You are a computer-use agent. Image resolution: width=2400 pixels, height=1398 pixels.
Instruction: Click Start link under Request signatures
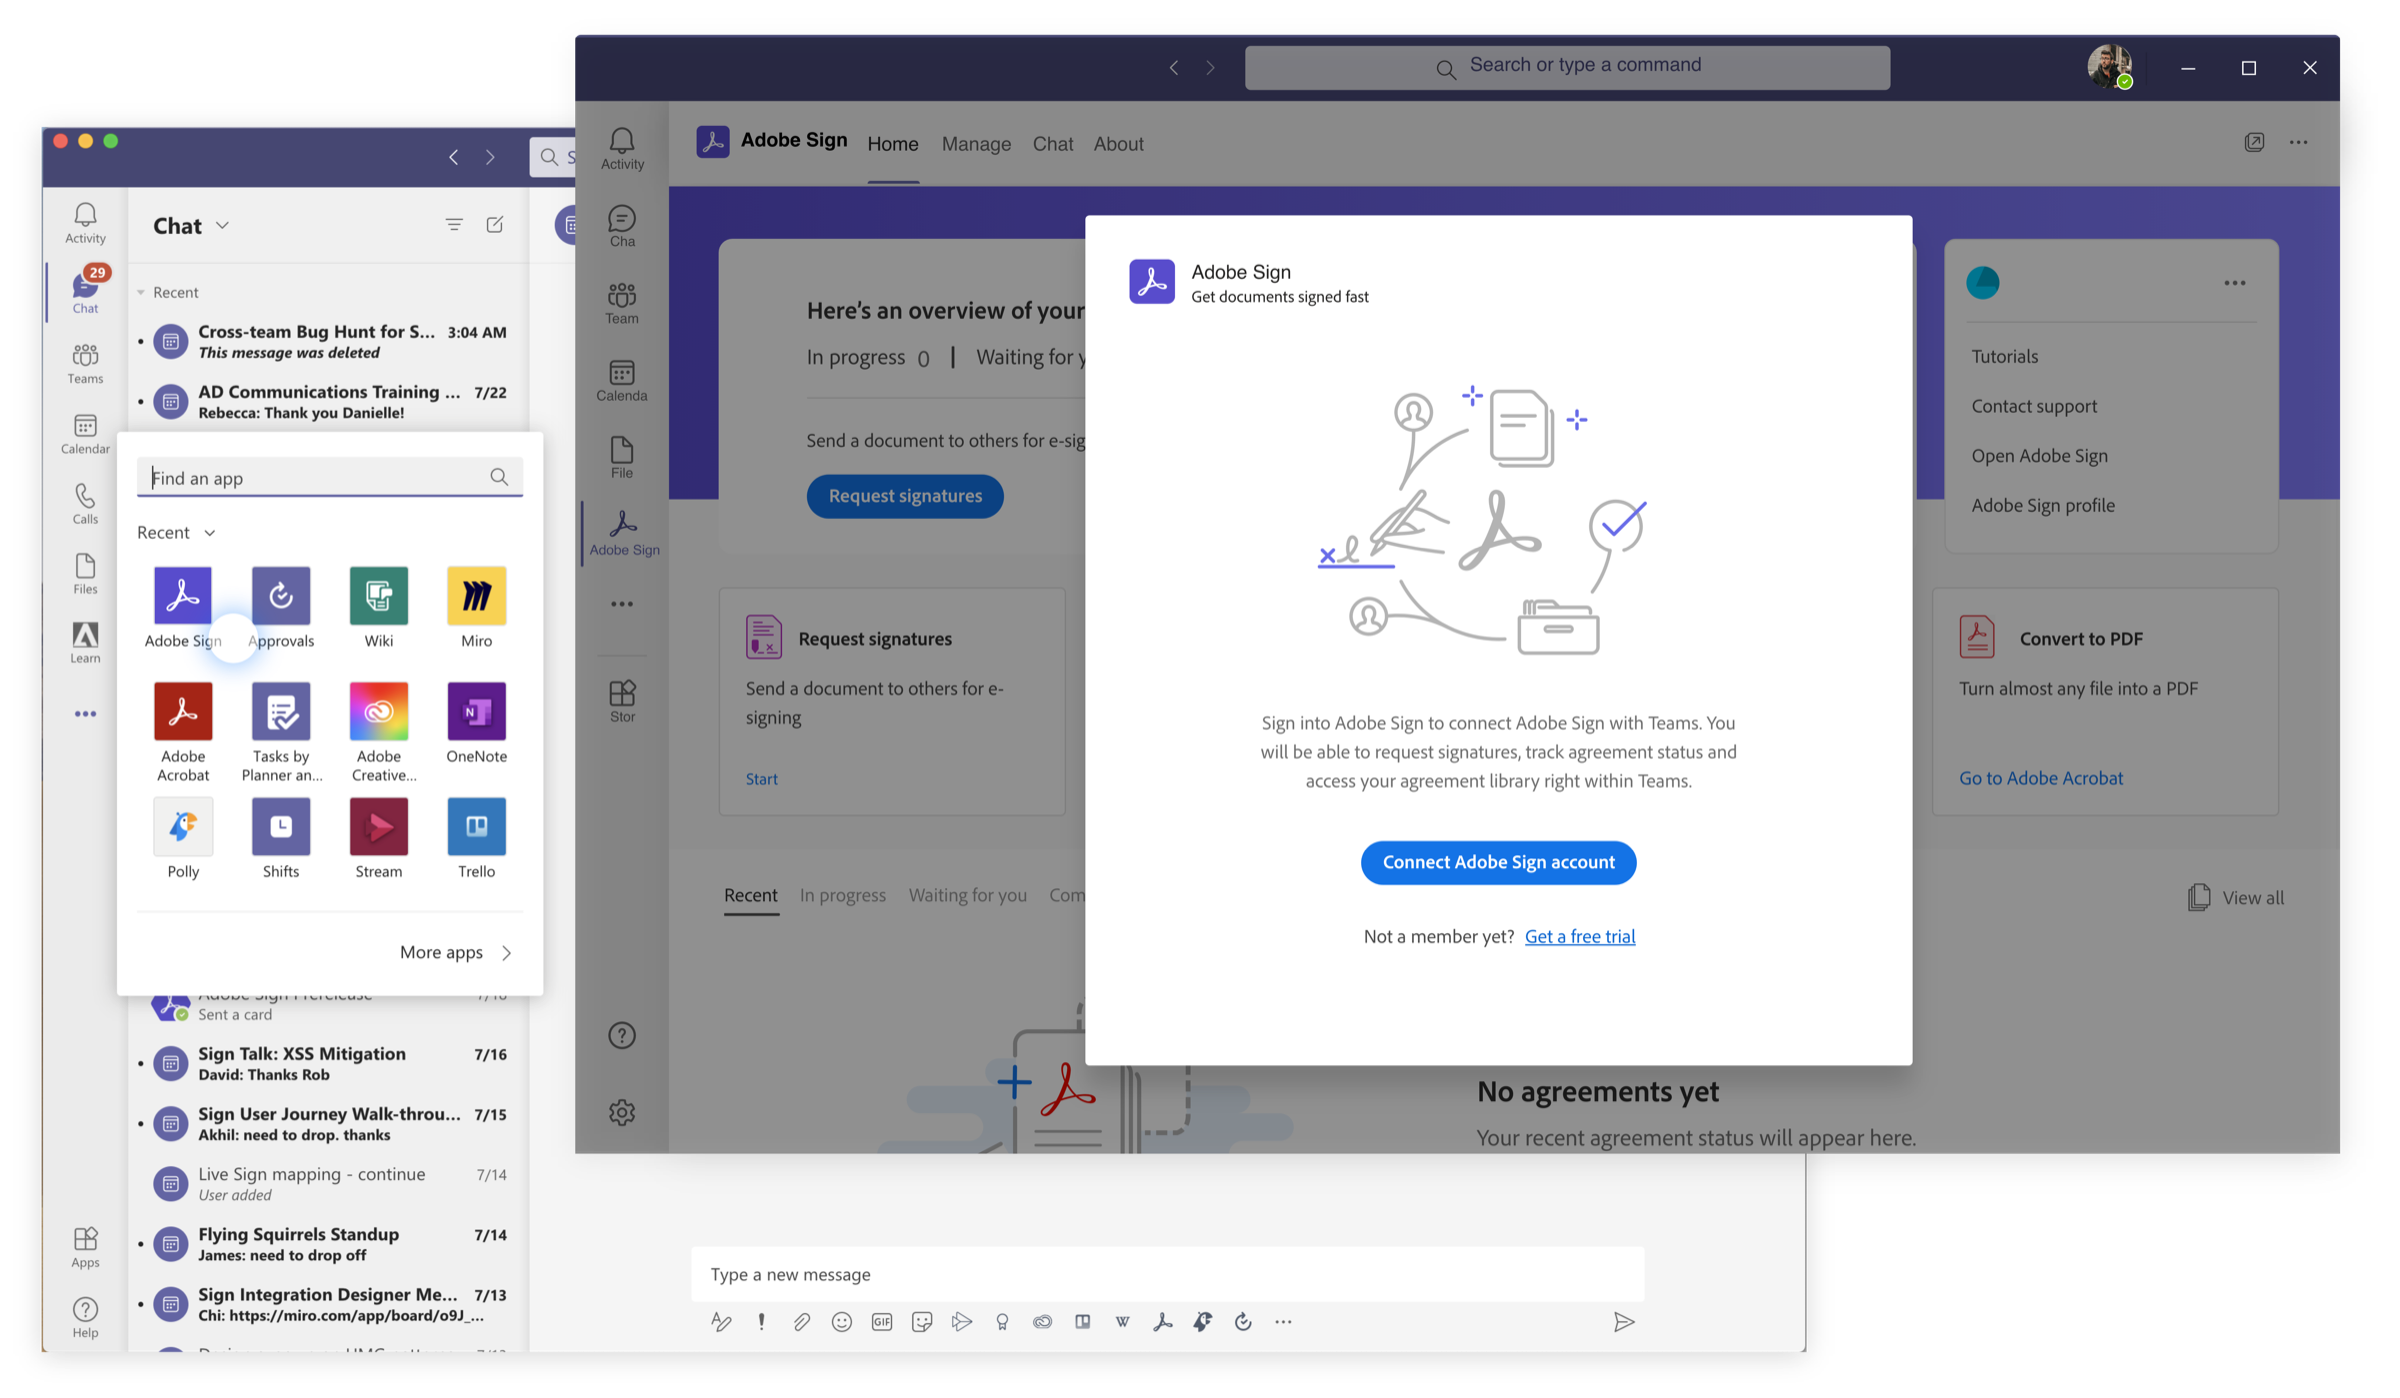point(761,779)
